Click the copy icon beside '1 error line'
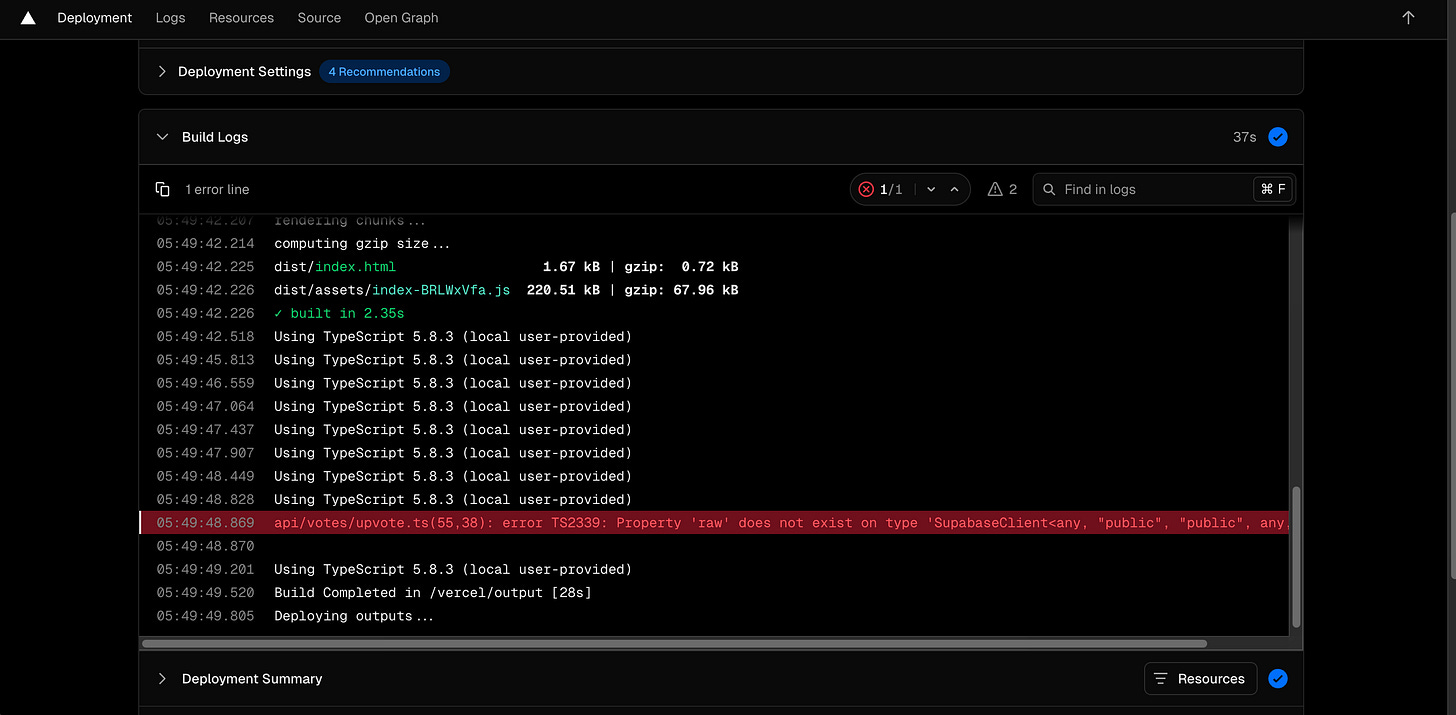1456x715 pixels. point(163,188)
